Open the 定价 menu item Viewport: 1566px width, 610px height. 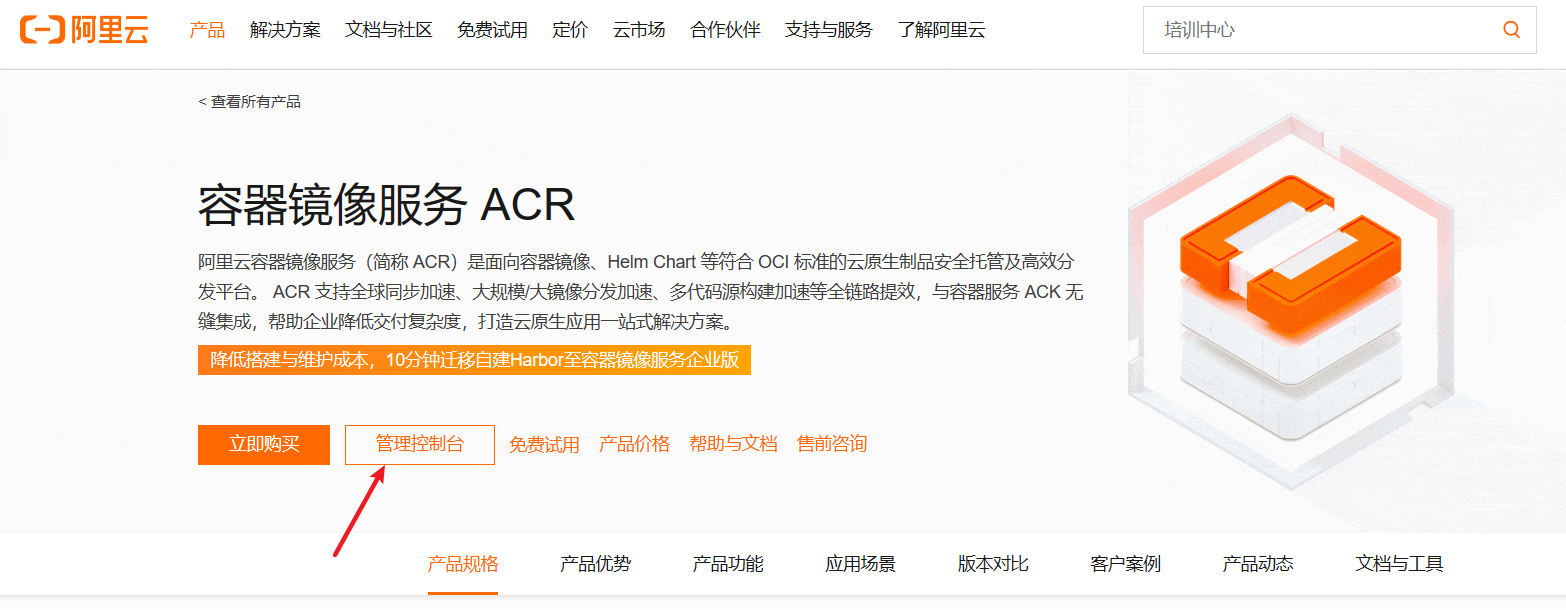(x=570, y=30)
